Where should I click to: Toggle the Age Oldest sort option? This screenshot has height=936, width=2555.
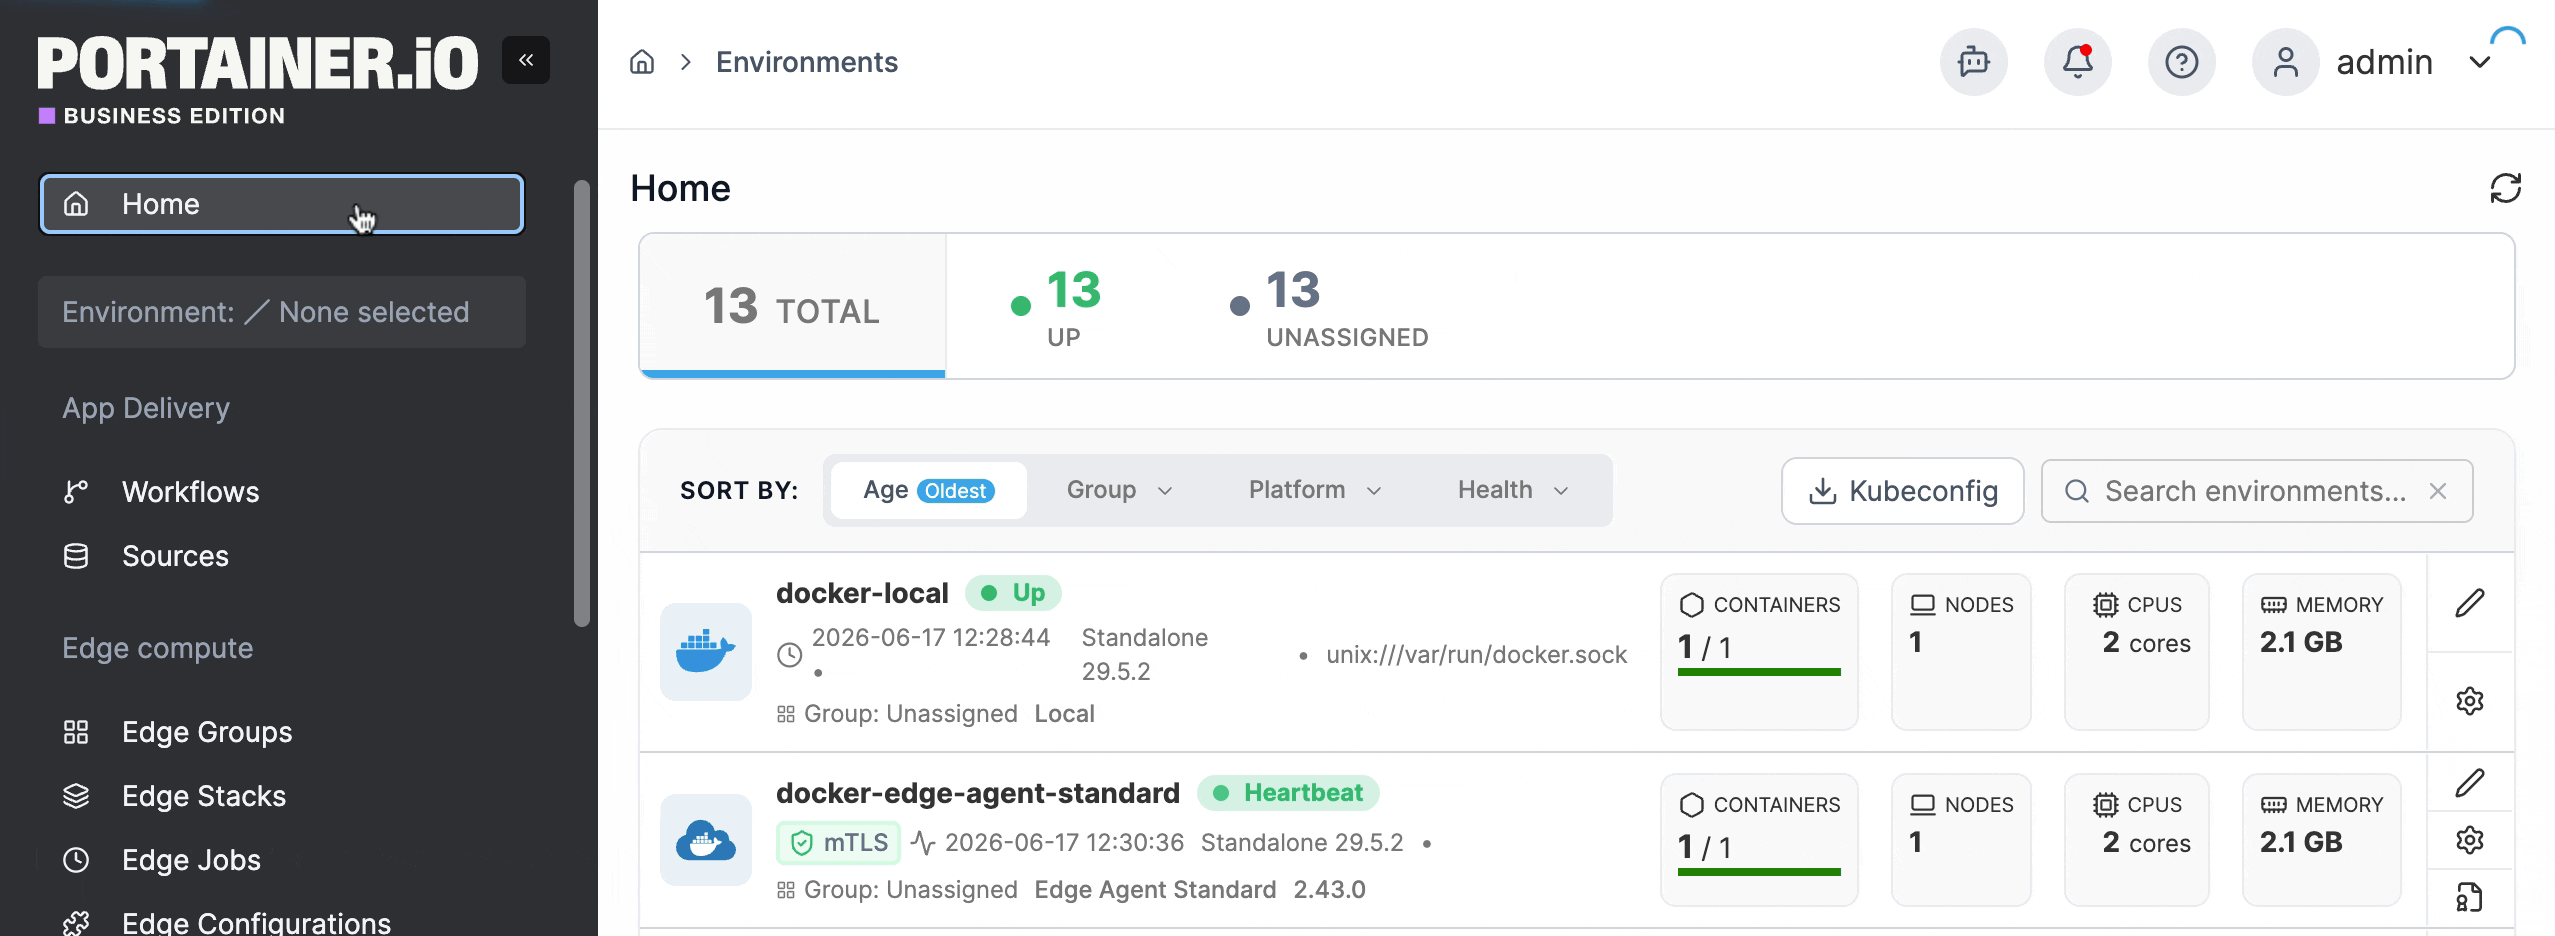(928, 490)
